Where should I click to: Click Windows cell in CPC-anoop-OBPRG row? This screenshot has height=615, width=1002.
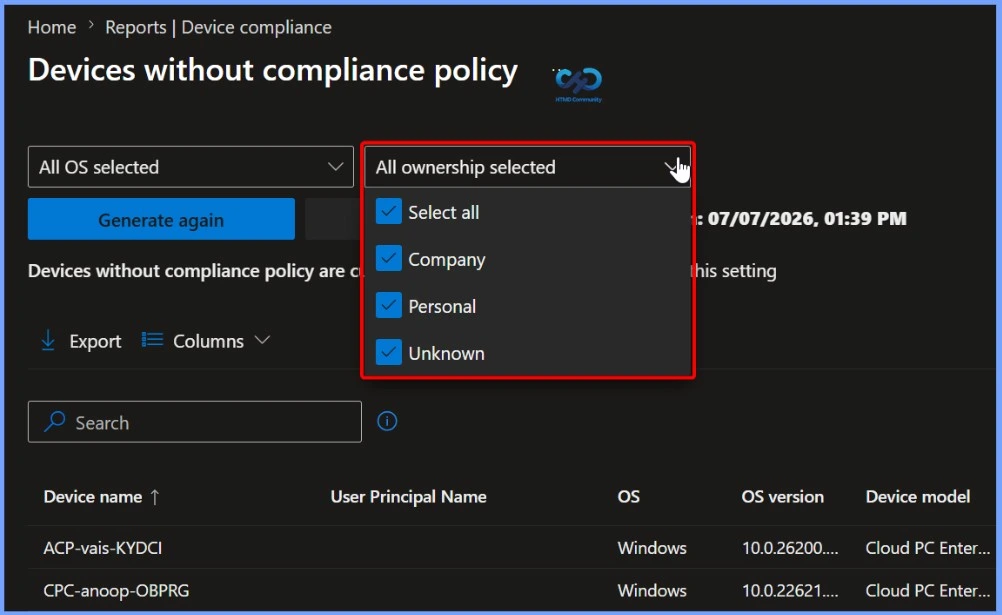coord(652,590)
